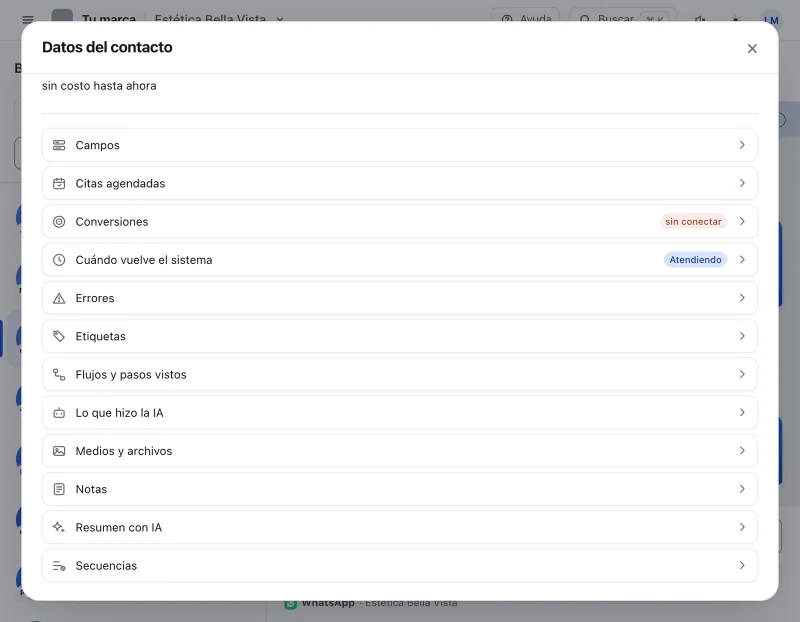Click the Secuencias list icon
Screen dimensions: 800x622
click(59, 566)
